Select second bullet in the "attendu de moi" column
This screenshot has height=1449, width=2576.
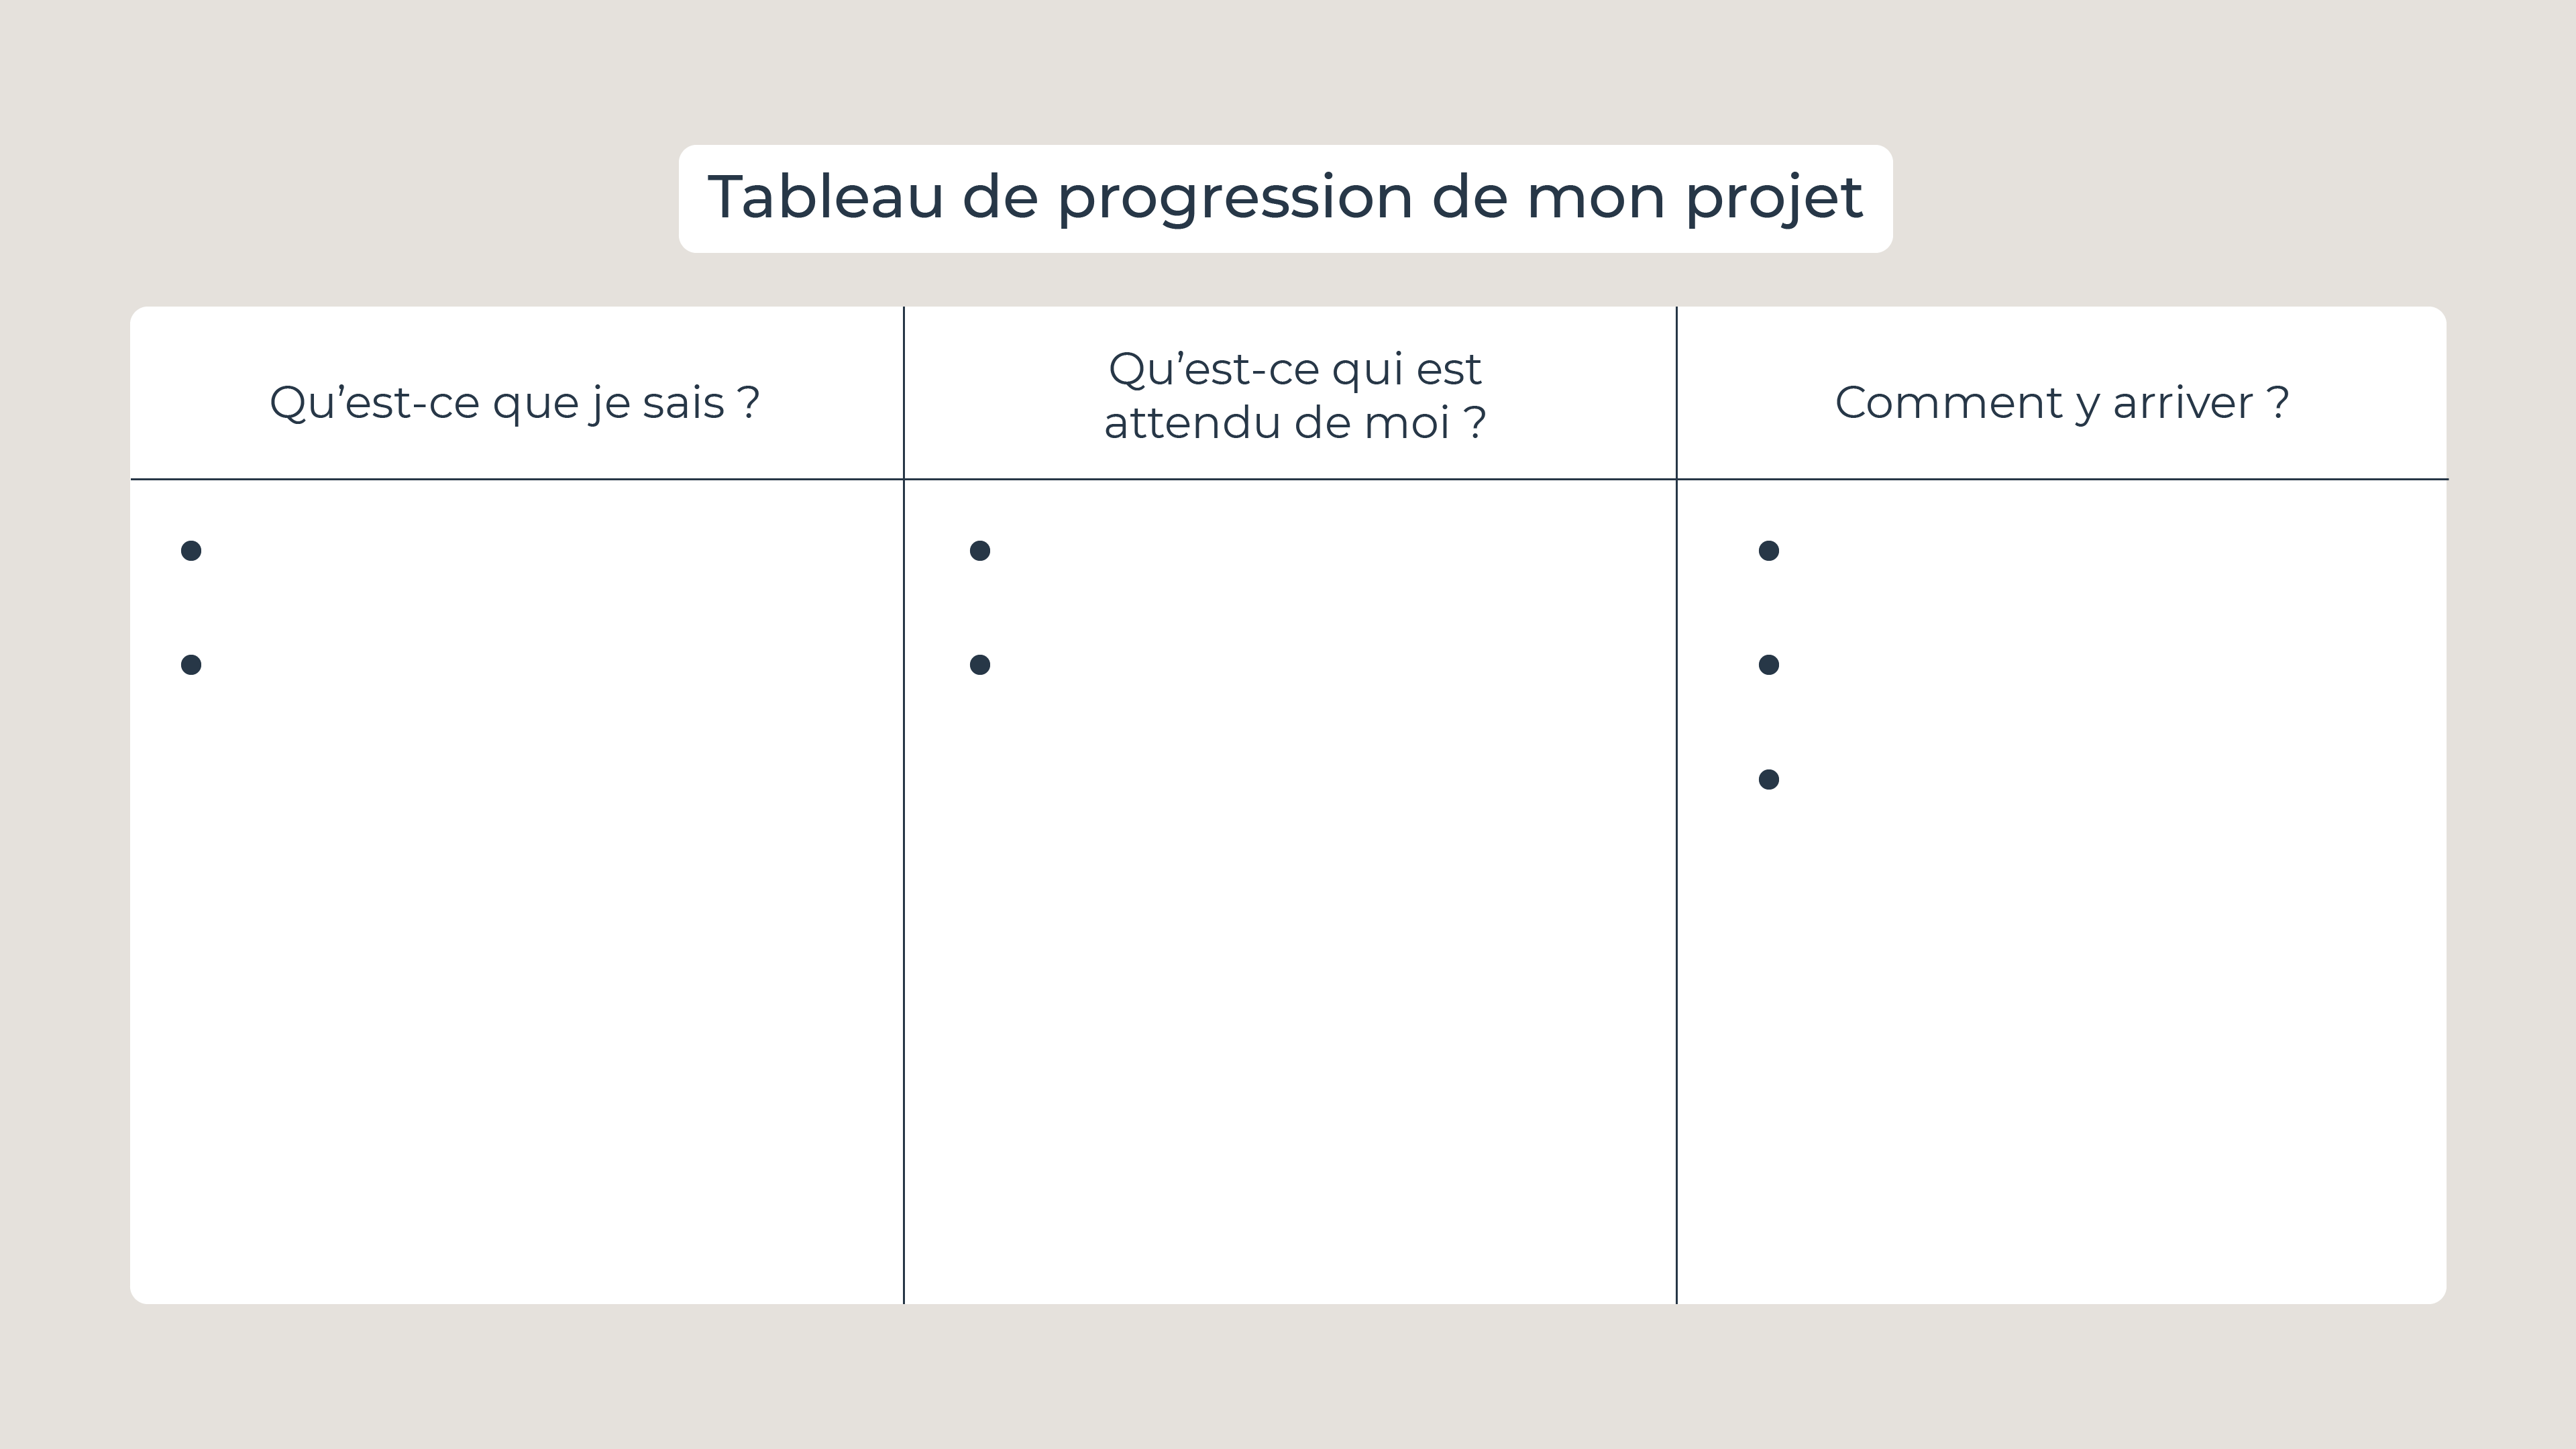point(980,665)
